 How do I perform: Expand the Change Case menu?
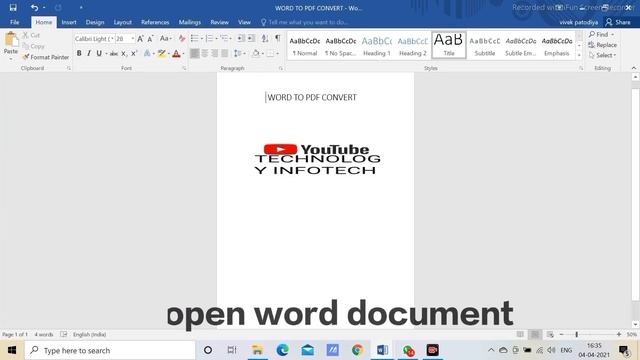(165, 38)
